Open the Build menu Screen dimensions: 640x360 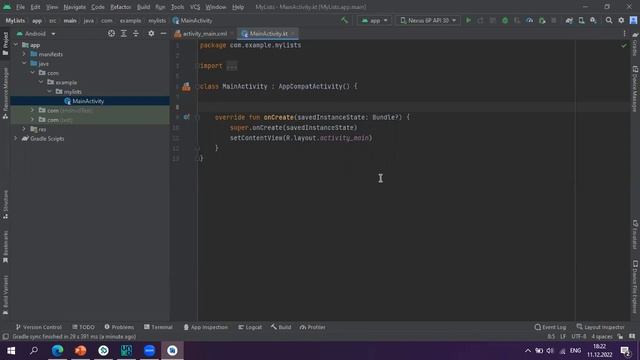[x=143, y=7]
